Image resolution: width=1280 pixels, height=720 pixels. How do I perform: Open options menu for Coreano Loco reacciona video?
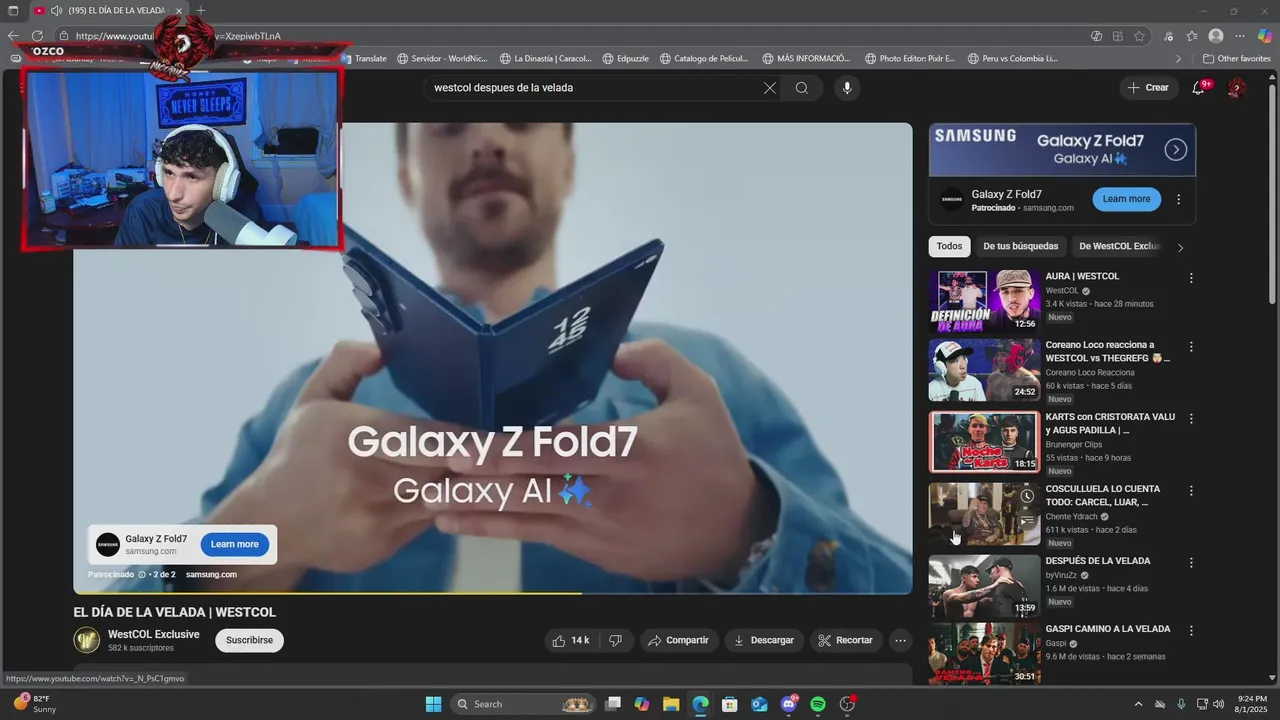1191,347
